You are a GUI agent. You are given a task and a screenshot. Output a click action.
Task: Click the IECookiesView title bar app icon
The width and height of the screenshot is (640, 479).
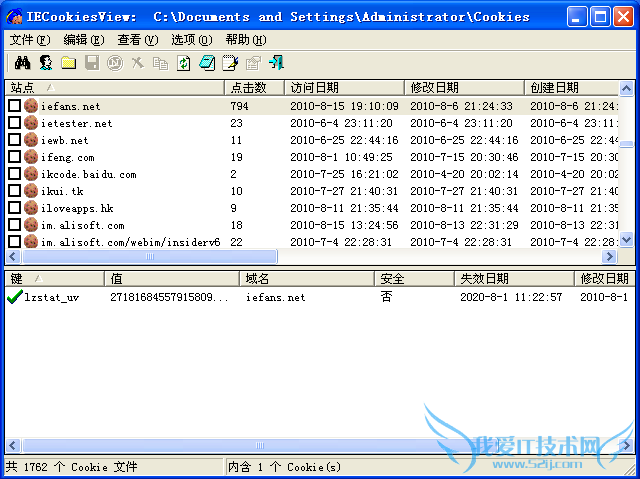coord(15,17)
